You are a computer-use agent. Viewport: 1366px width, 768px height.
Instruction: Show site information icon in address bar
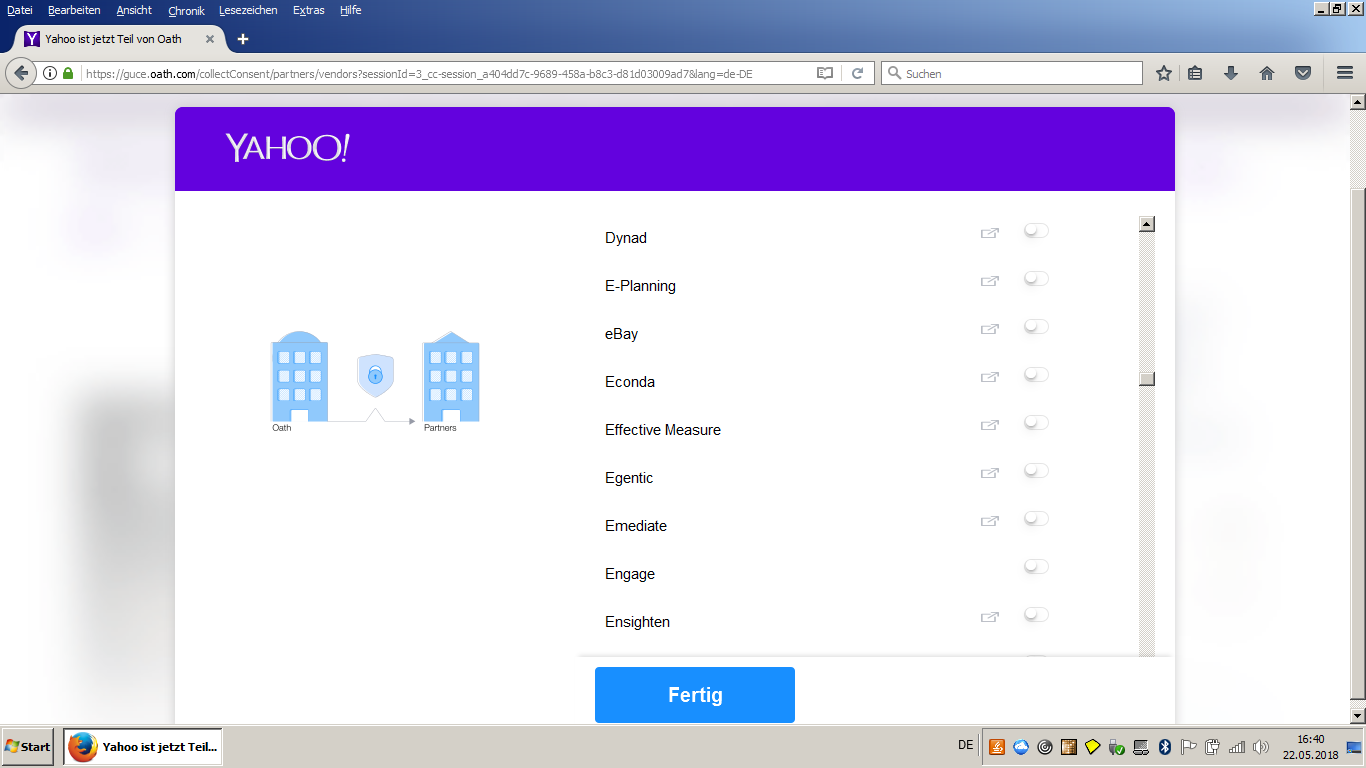(x=50, y=73)
